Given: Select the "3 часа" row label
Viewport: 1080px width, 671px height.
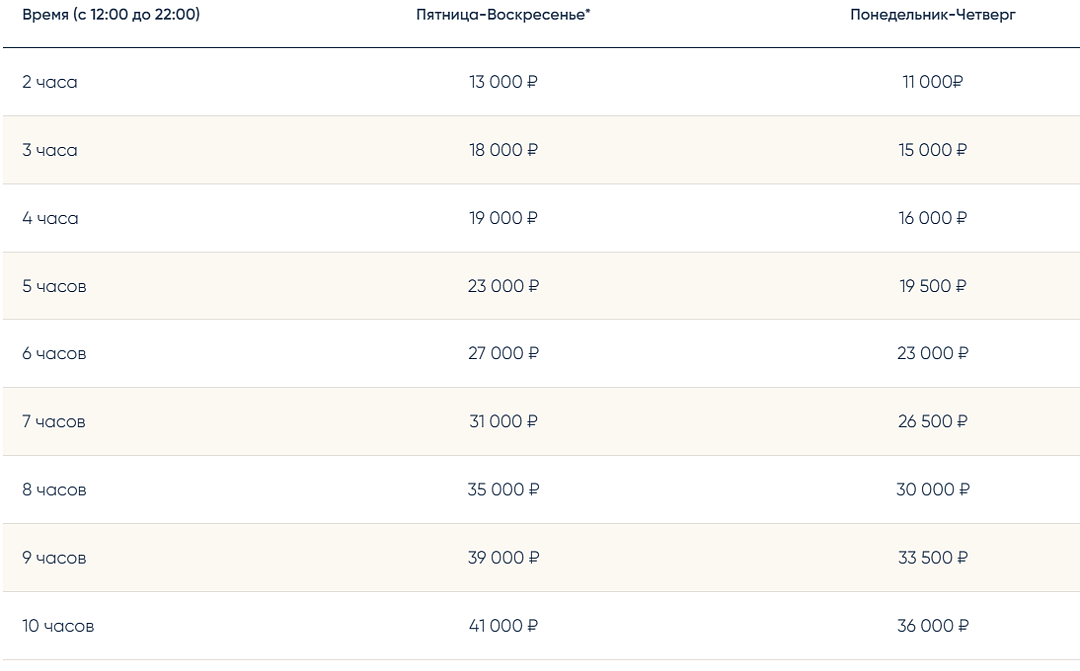Looking at the screenshot, I should (x=50, y=150).
